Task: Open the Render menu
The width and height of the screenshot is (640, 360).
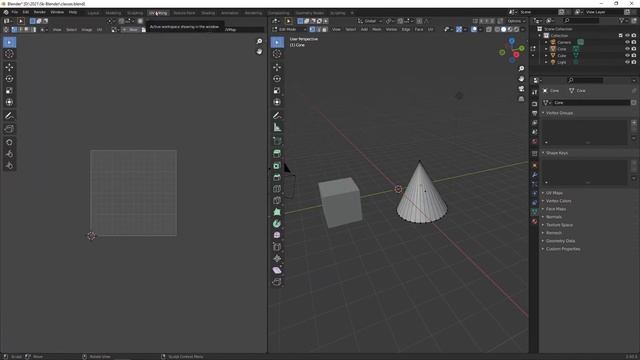Action: 40,12
